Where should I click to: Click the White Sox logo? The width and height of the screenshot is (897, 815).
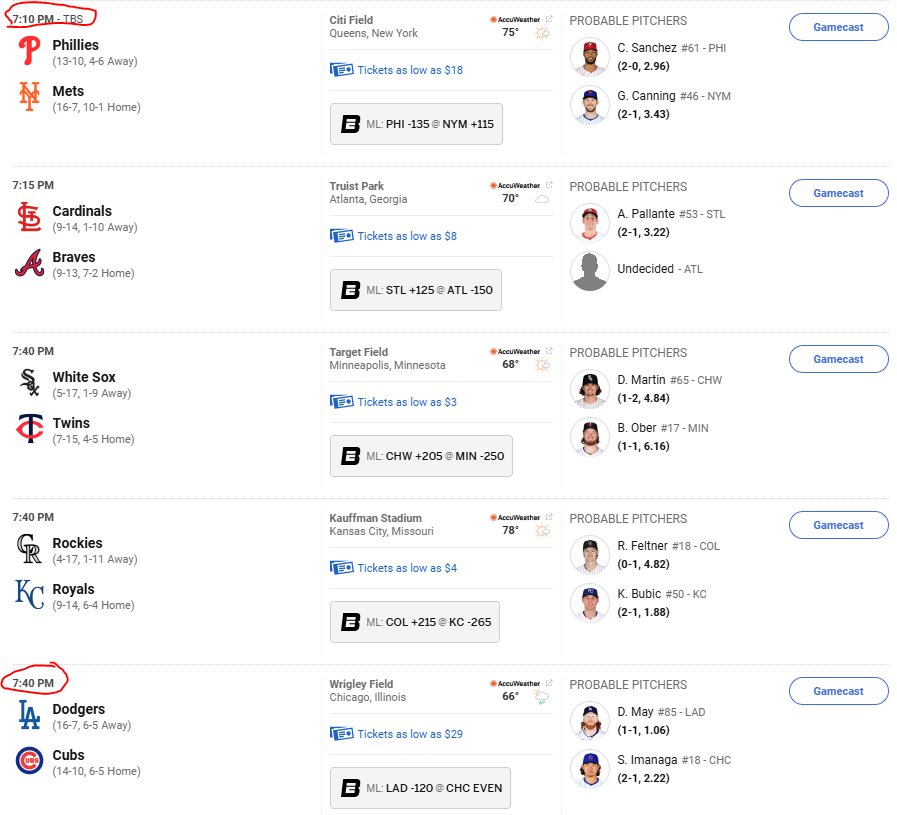click(x=30, y=383)
